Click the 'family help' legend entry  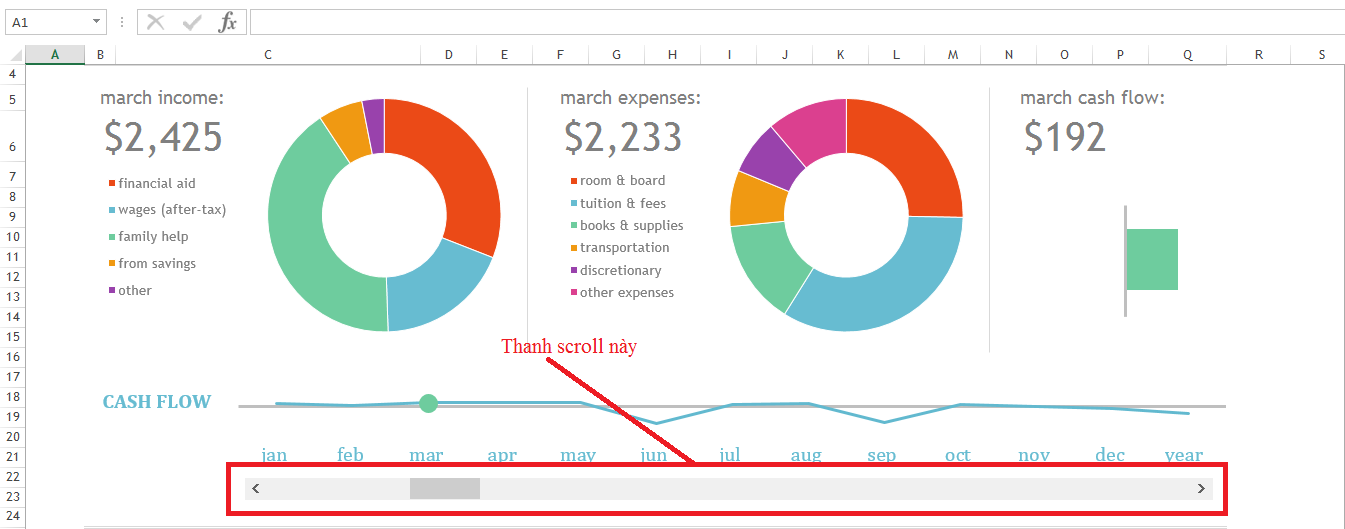pos(152,237)
